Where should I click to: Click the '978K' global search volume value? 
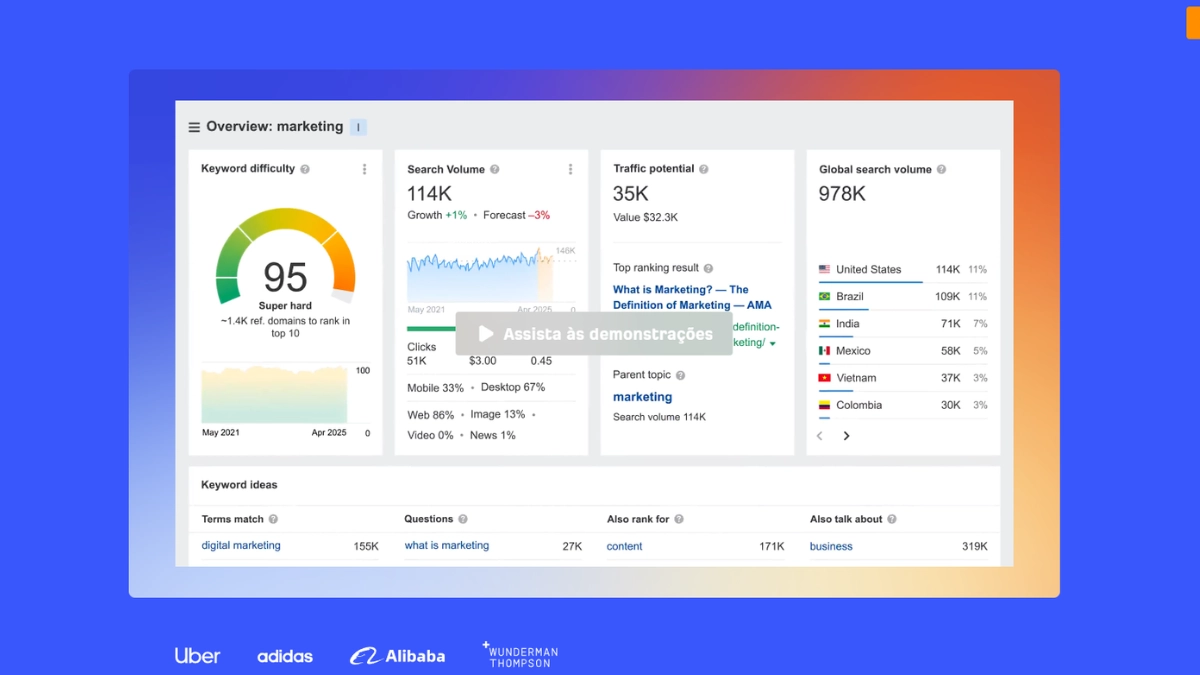coord(842,194)
